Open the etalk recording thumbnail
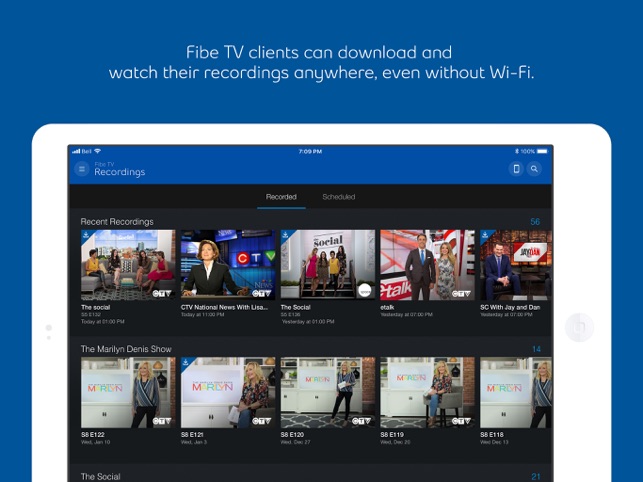643x482 pixels. [427, 265]
